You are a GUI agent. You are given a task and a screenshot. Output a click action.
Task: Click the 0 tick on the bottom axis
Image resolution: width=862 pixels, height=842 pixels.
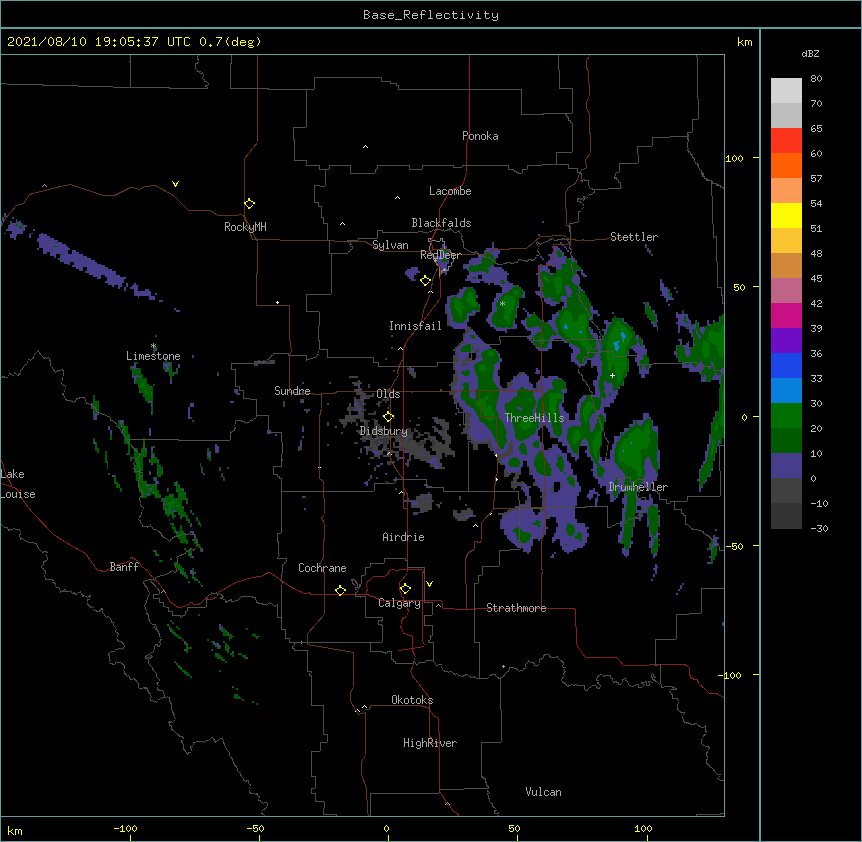386,828
